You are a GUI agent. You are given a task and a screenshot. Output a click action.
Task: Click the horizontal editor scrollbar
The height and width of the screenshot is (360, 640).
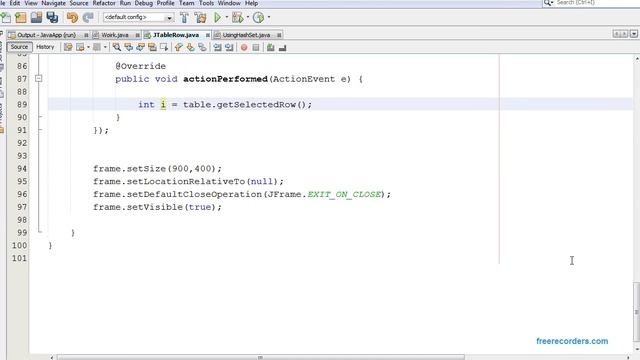[260, 358]
